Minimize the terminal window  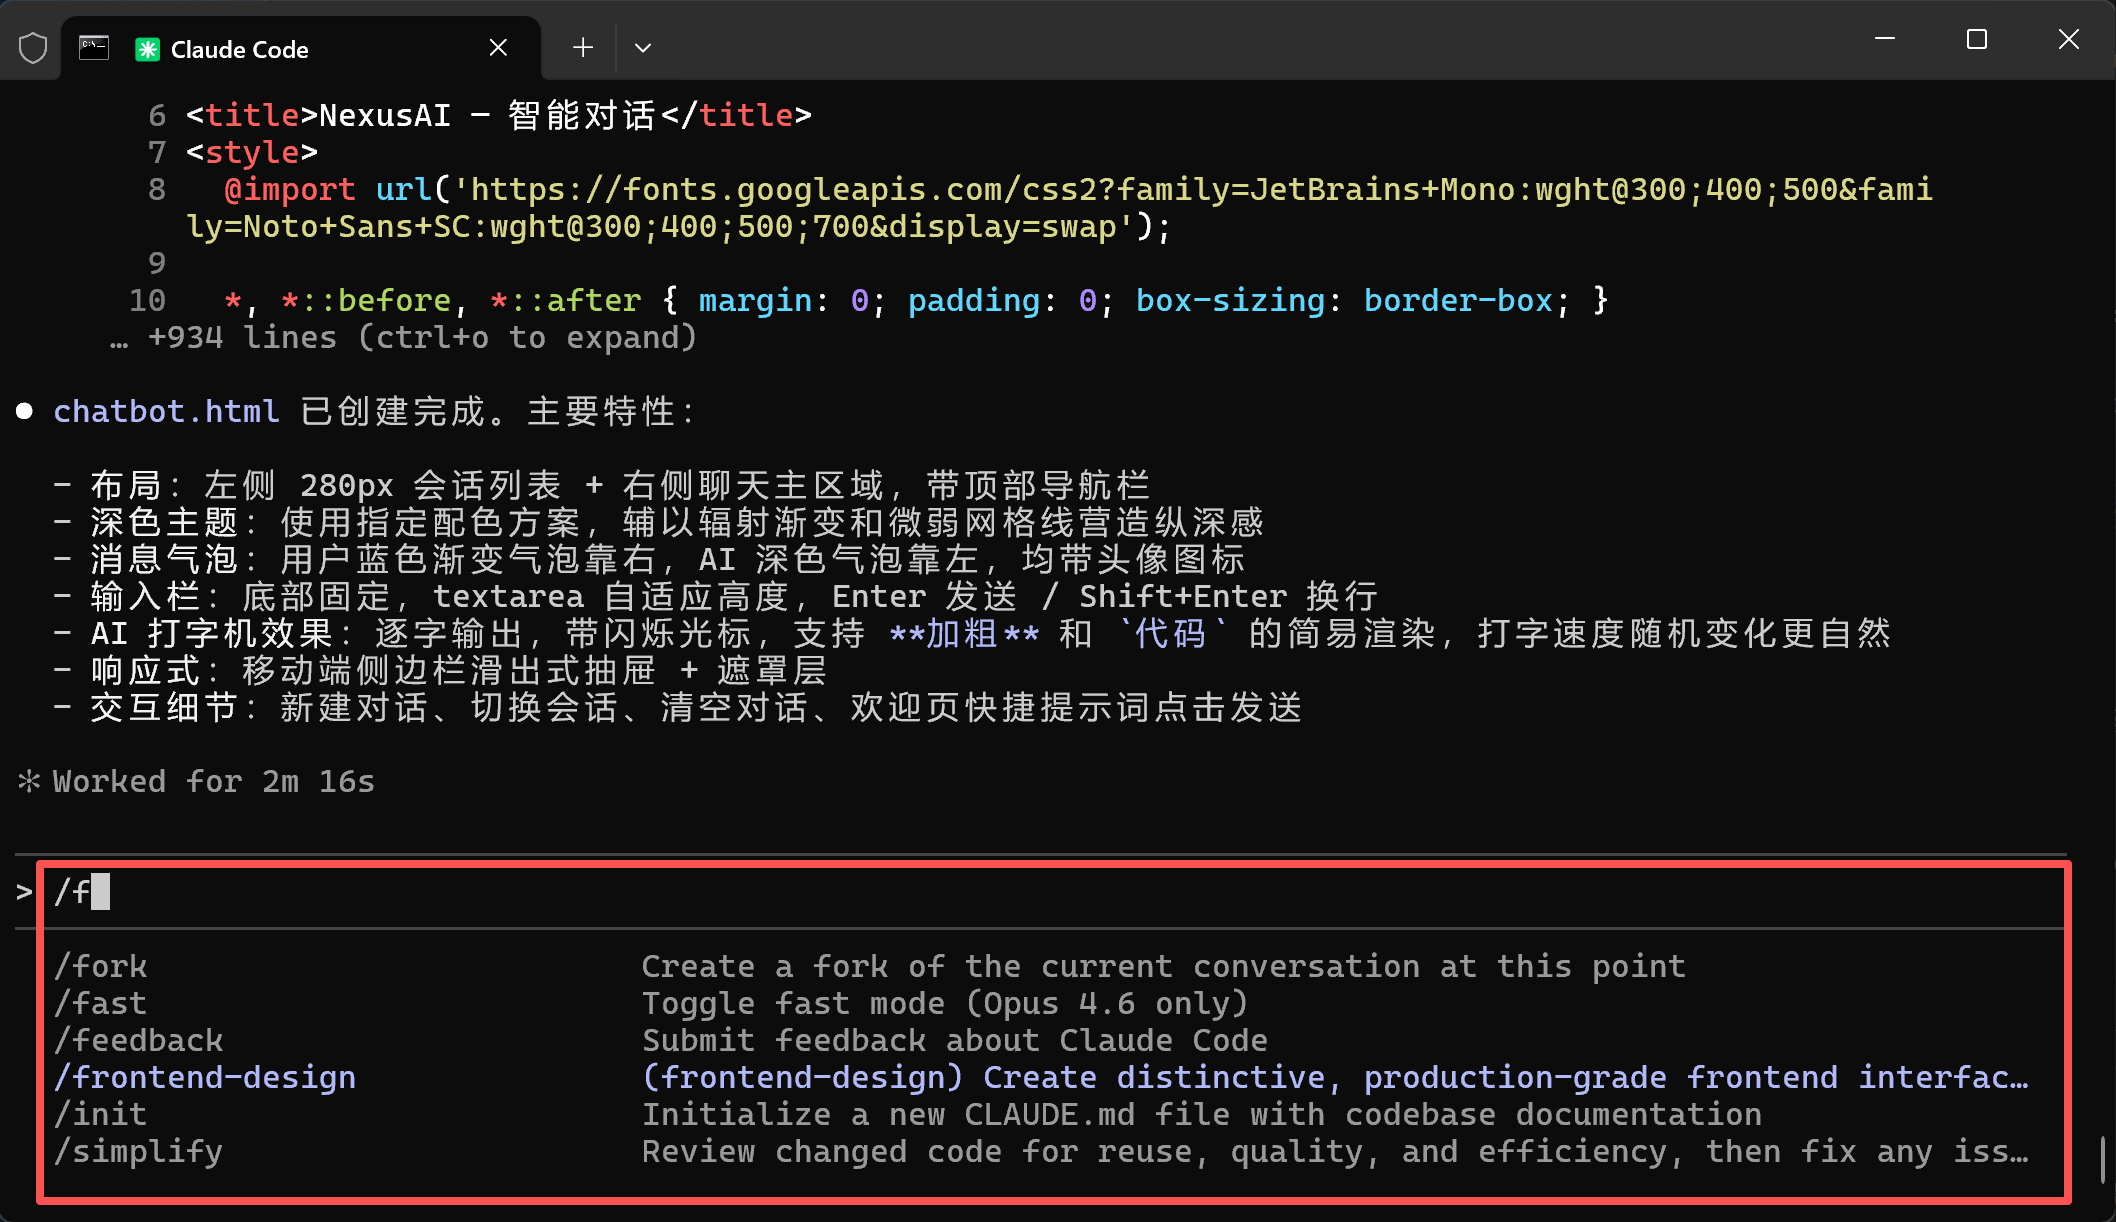1885,39
